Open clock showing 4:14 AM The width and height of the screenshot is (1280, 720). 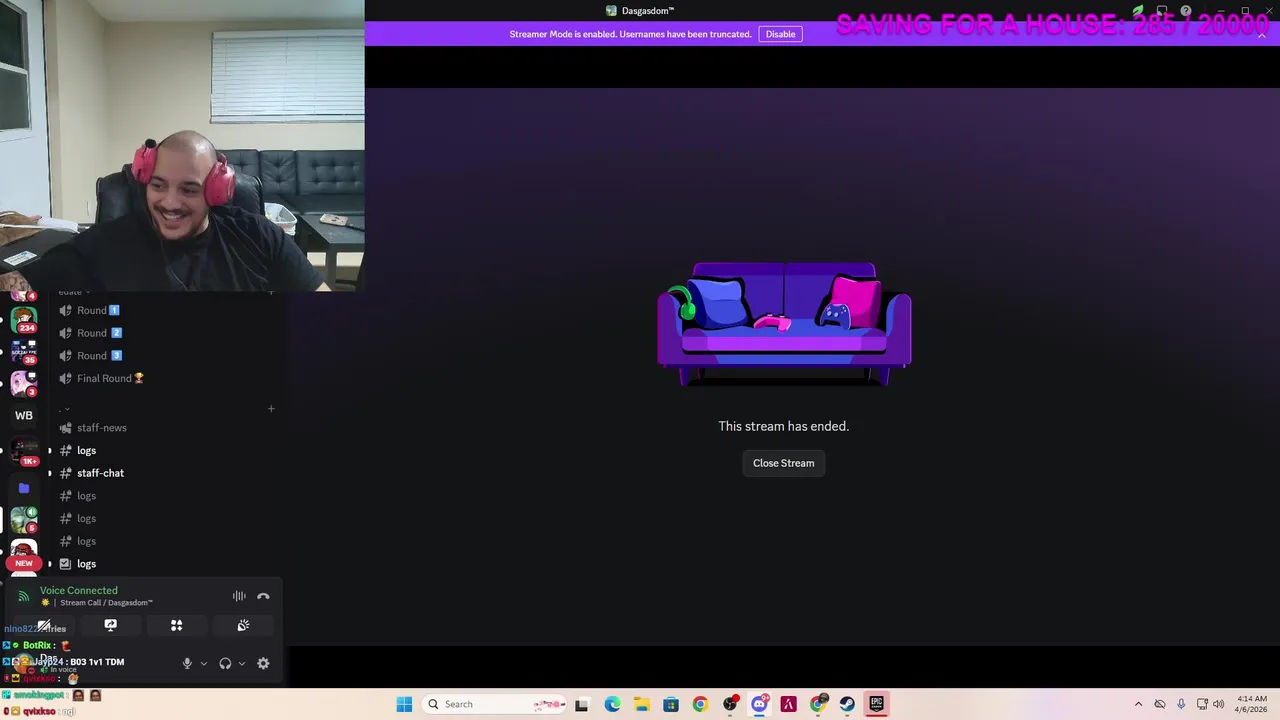click(x=1251, y=704)
